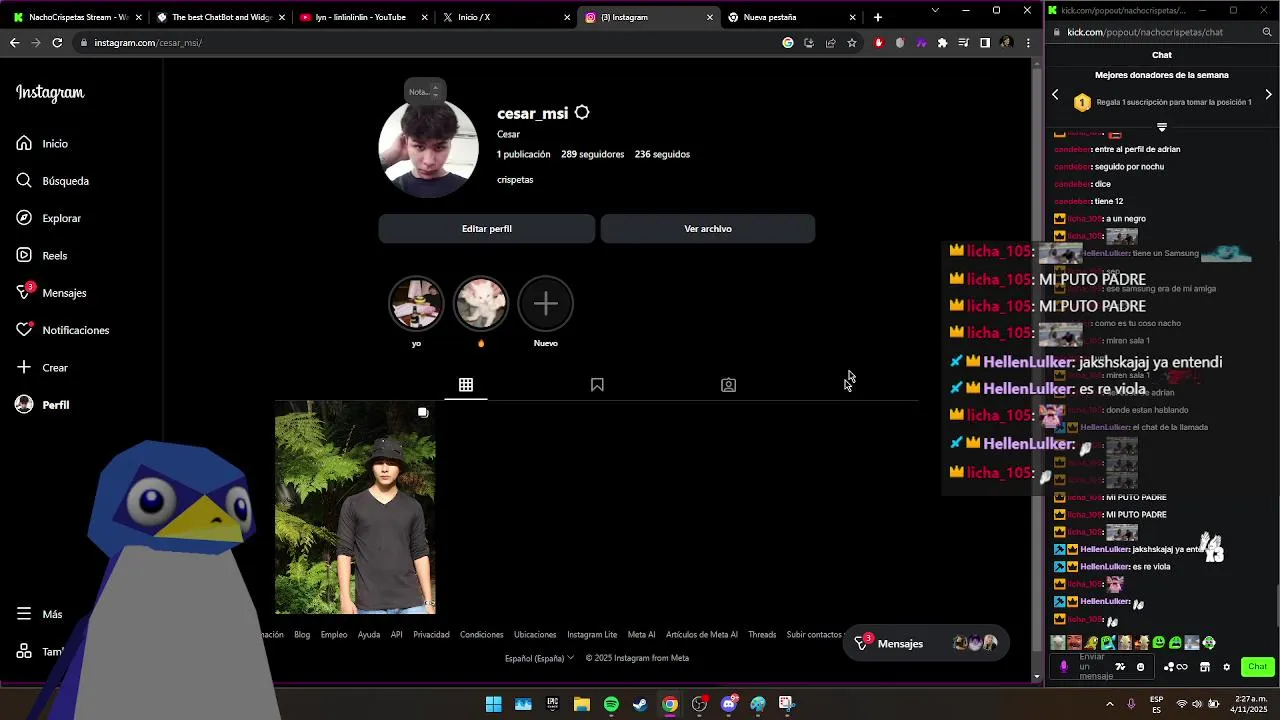Click Chrome profile avatar

point(1007,43)
